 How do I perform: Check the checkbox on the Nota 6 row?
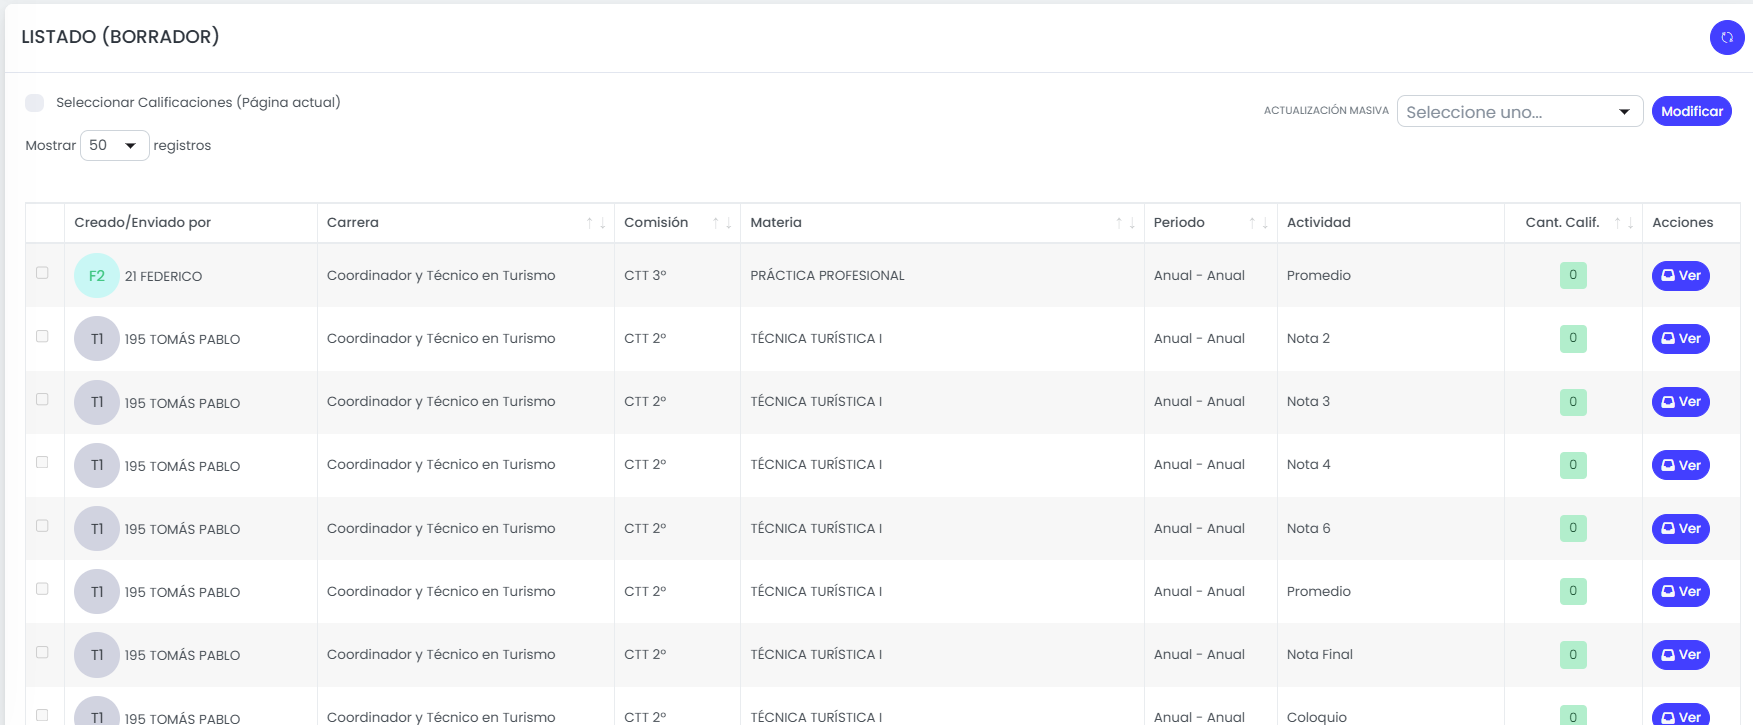click(42, 525)
